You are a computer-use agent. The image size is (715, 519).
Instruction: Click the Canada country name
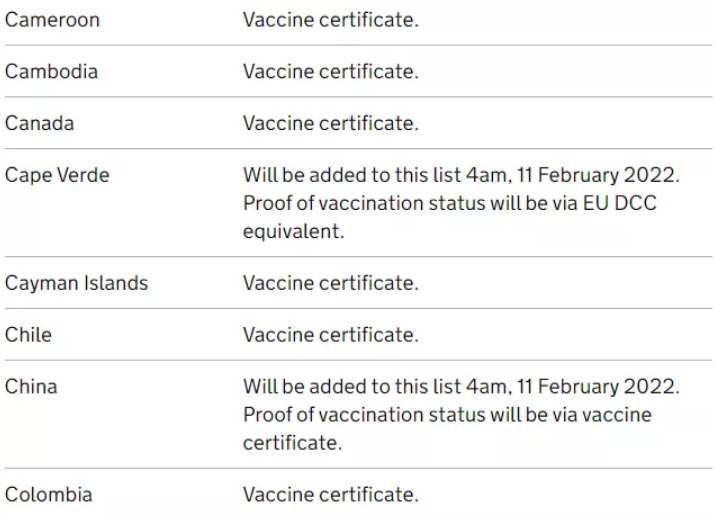[x=39, y=123]
